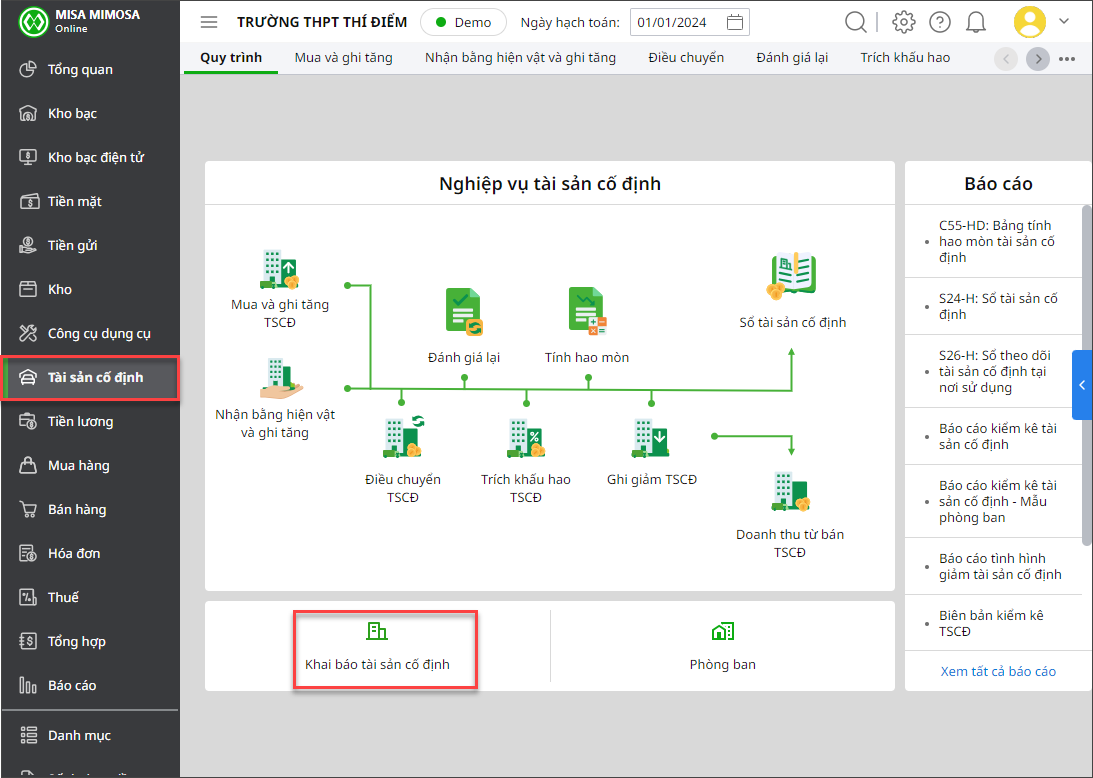This screenshot has height=778, width=1093.
Task: Select the Sổ tài sản cố định book icon
Action: (x=792, y=277)
